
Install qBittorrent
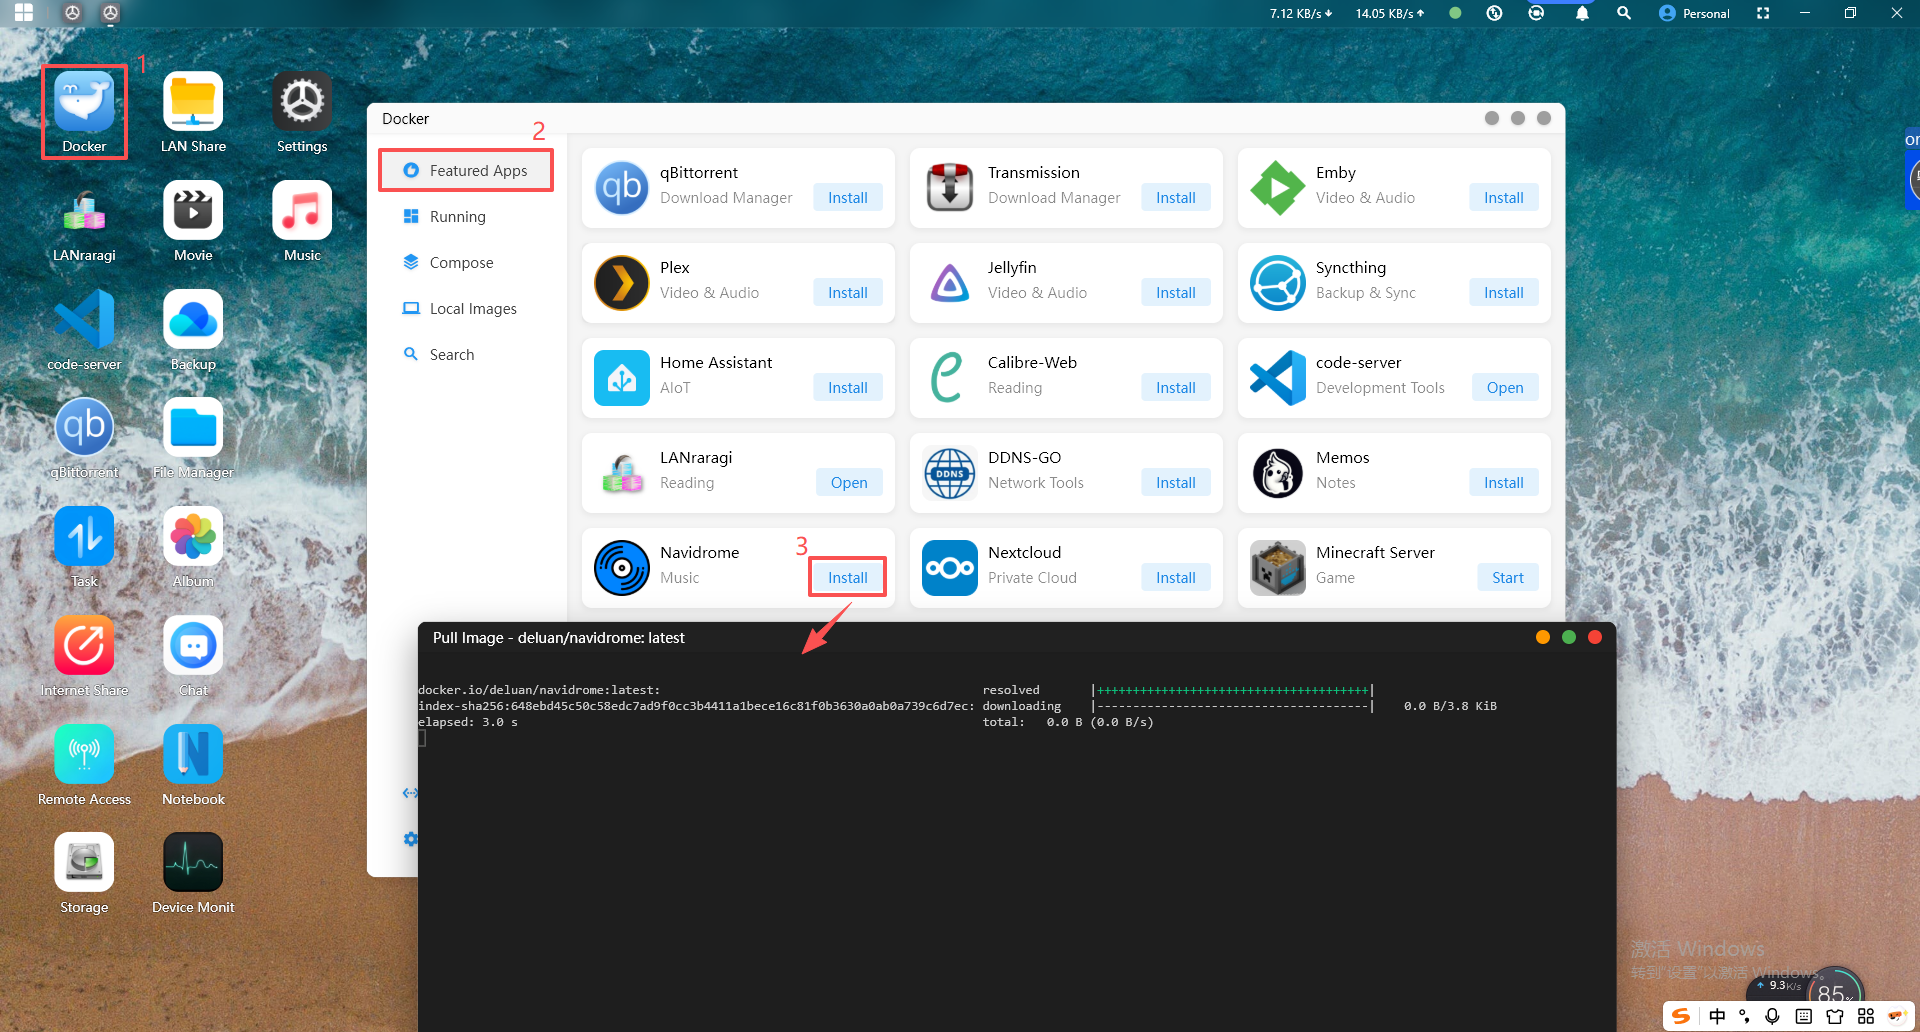(848, 198)
